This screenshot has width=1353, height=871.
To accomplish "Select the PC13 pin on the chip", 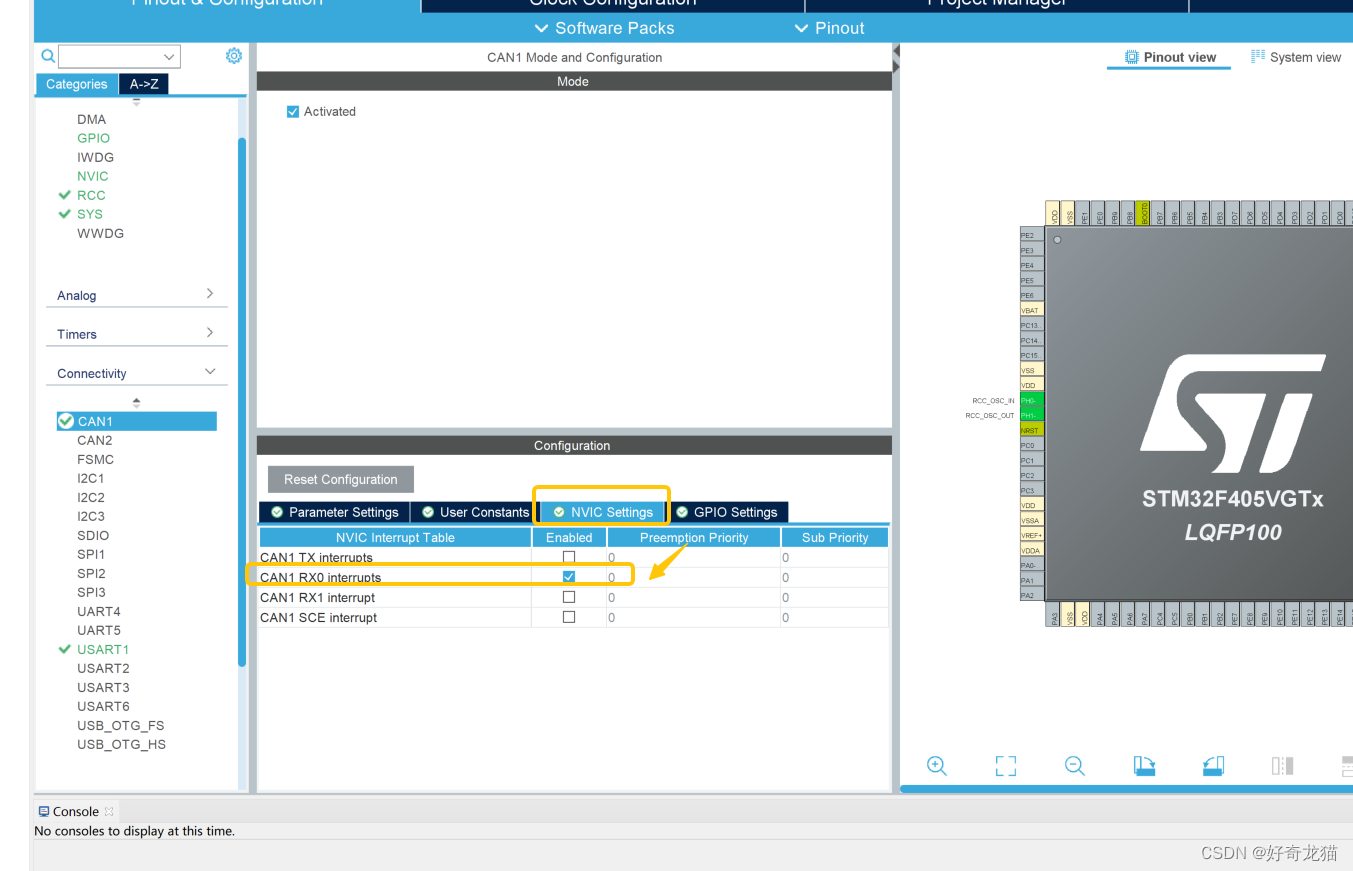I will point(1031,325).
